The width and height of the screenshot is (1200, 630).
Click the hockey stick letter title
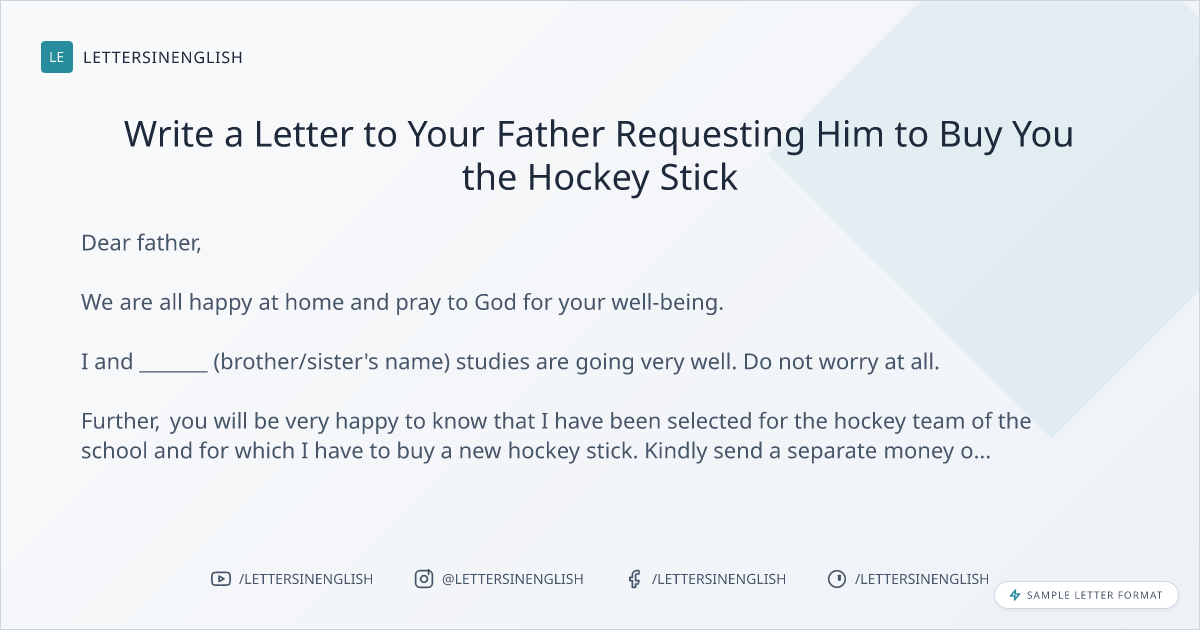(599, 155)
